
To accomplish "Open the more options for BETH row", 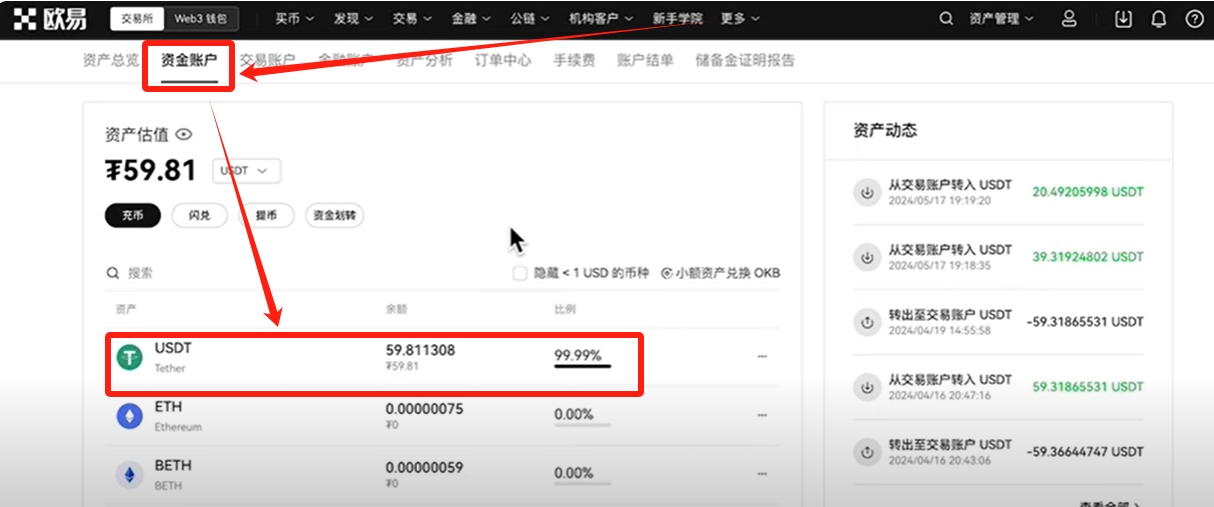I will pyautogui.click(x=762, y=475).
